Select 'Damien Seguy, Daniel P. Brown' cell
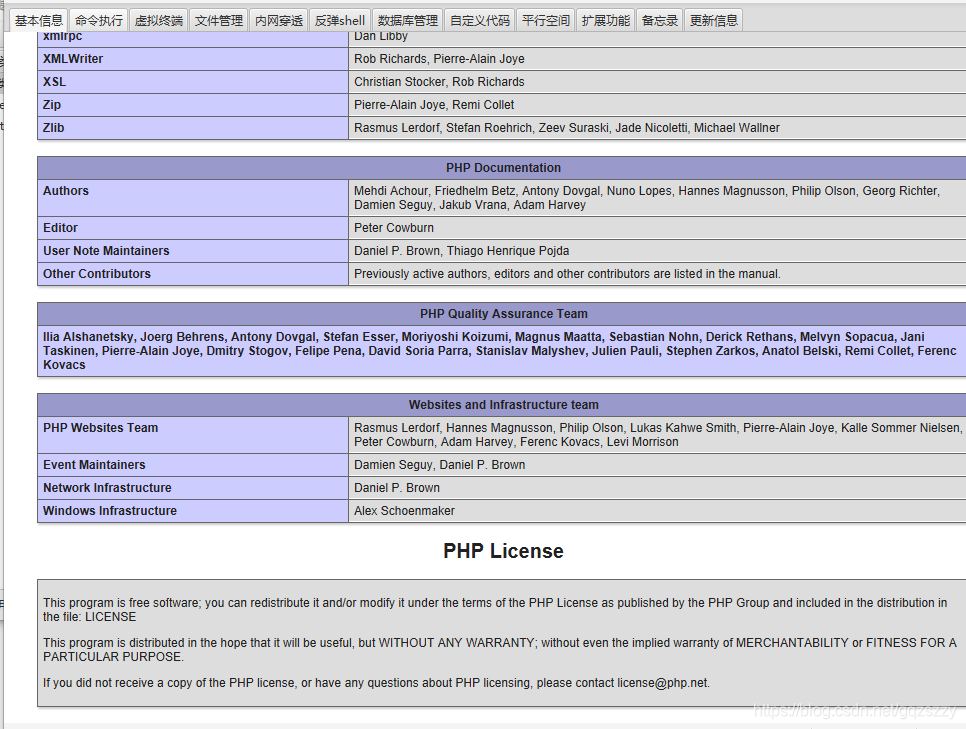Image resolution: width=966 pixels, height=729 pixels. (x=657, y=465)
